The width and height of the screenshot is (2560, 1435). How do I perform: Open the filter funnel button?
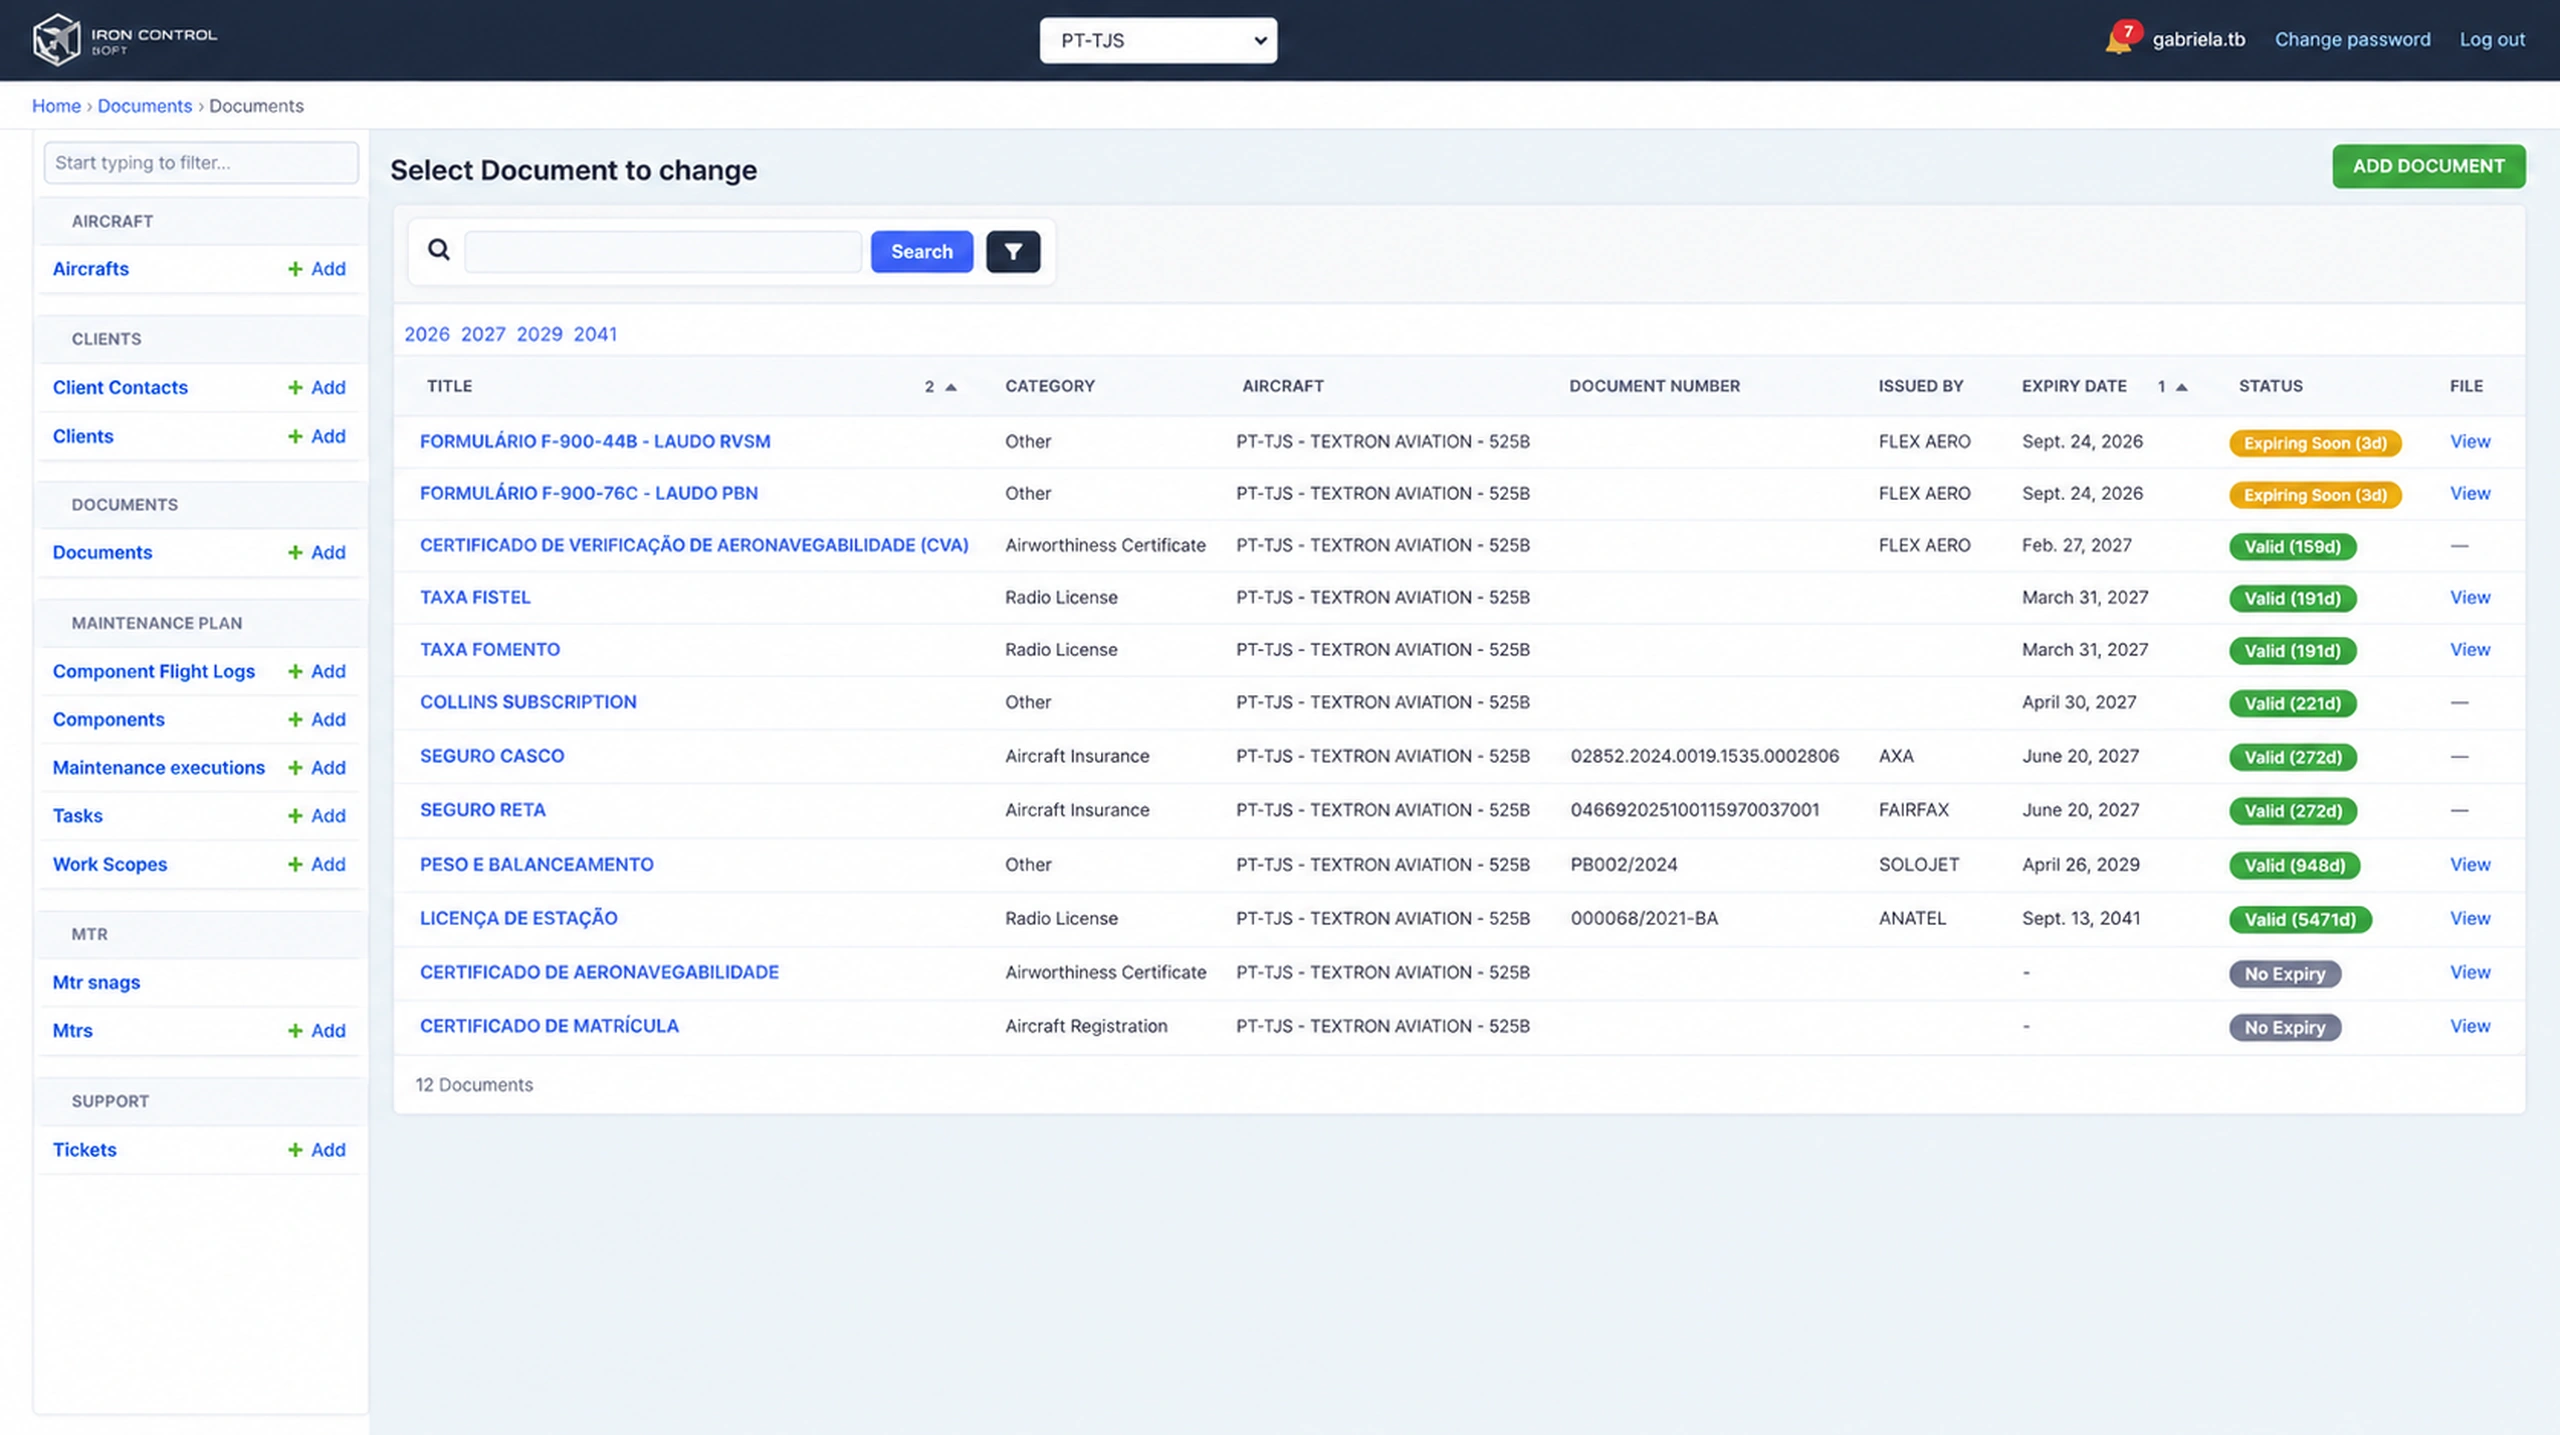pos(1013,251)
